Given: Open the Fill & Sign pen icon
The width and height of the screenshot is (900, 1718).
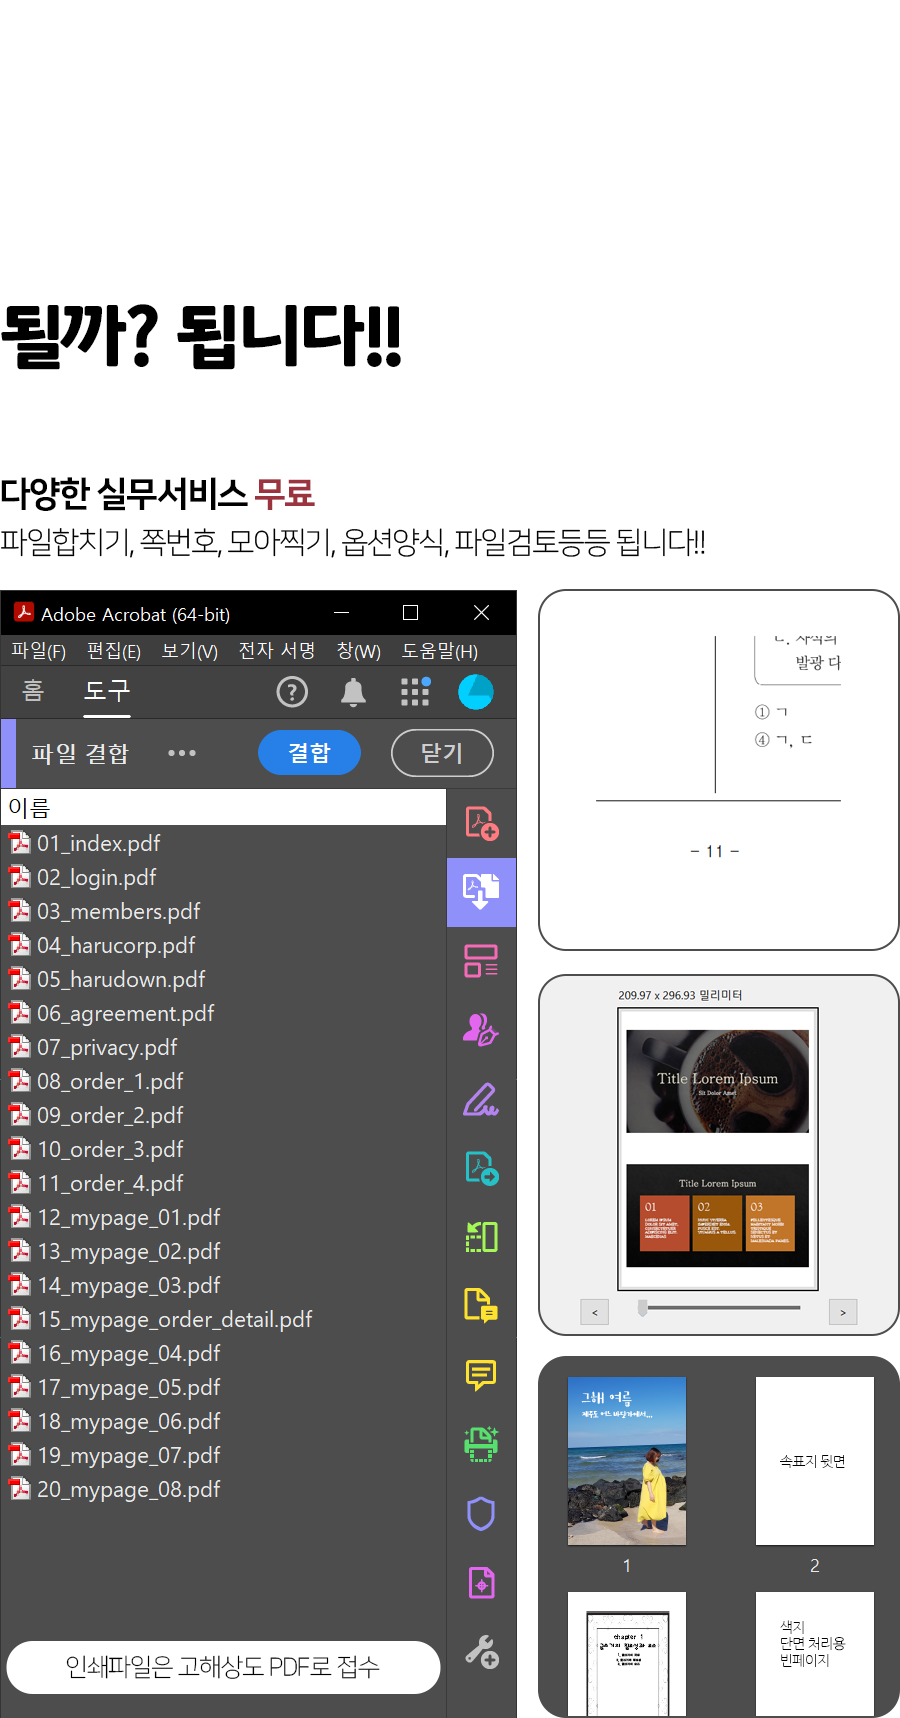Looking at the screenshot, I should (x=481, y=1099).
